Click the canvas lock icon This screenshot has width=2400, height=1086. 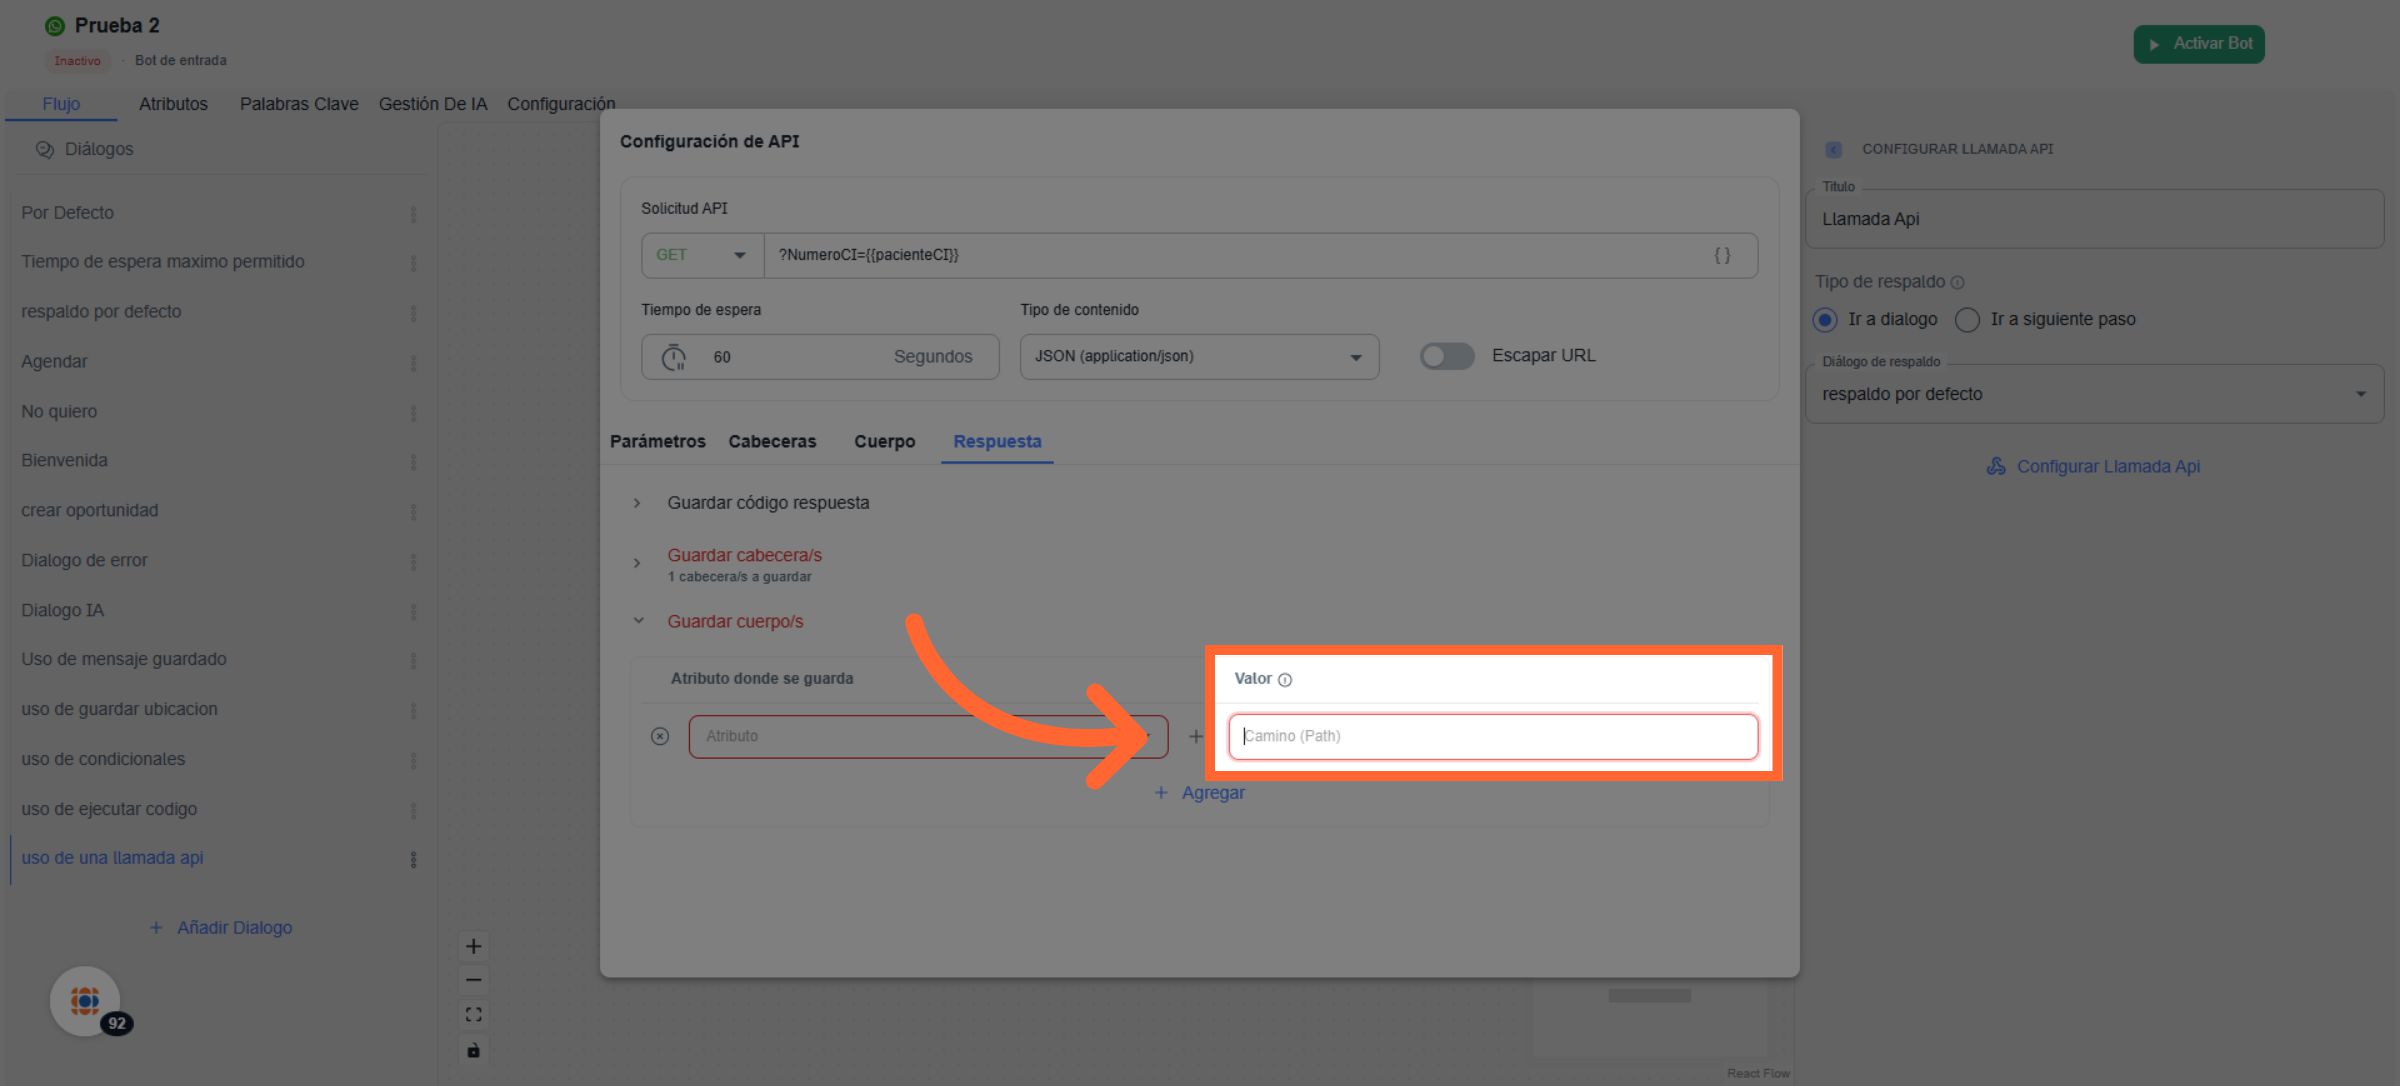pos(473,1050)
